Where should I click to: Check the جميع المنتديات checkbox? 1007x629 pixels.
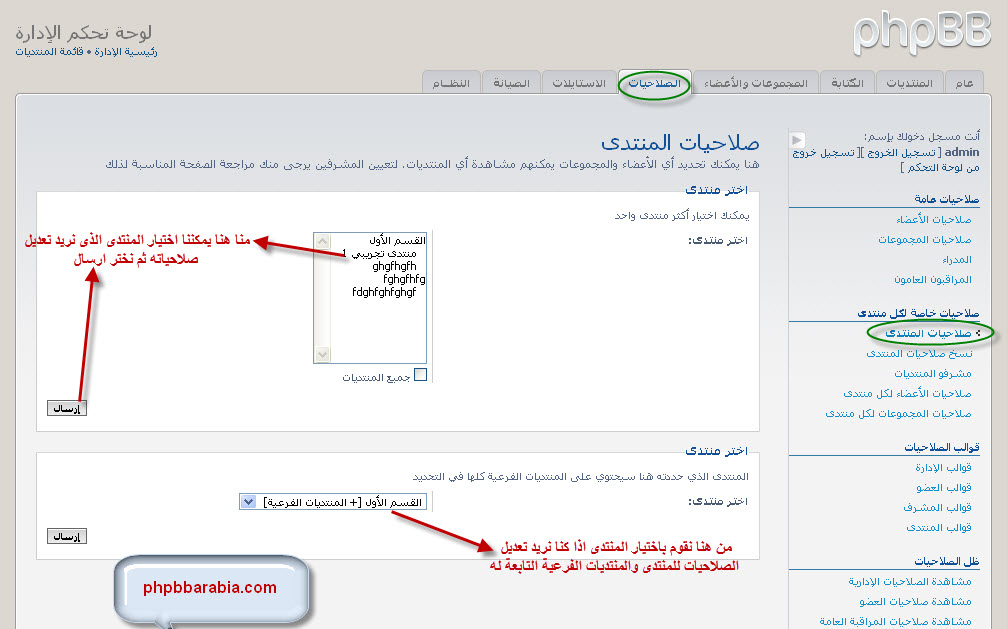[420, 375]
